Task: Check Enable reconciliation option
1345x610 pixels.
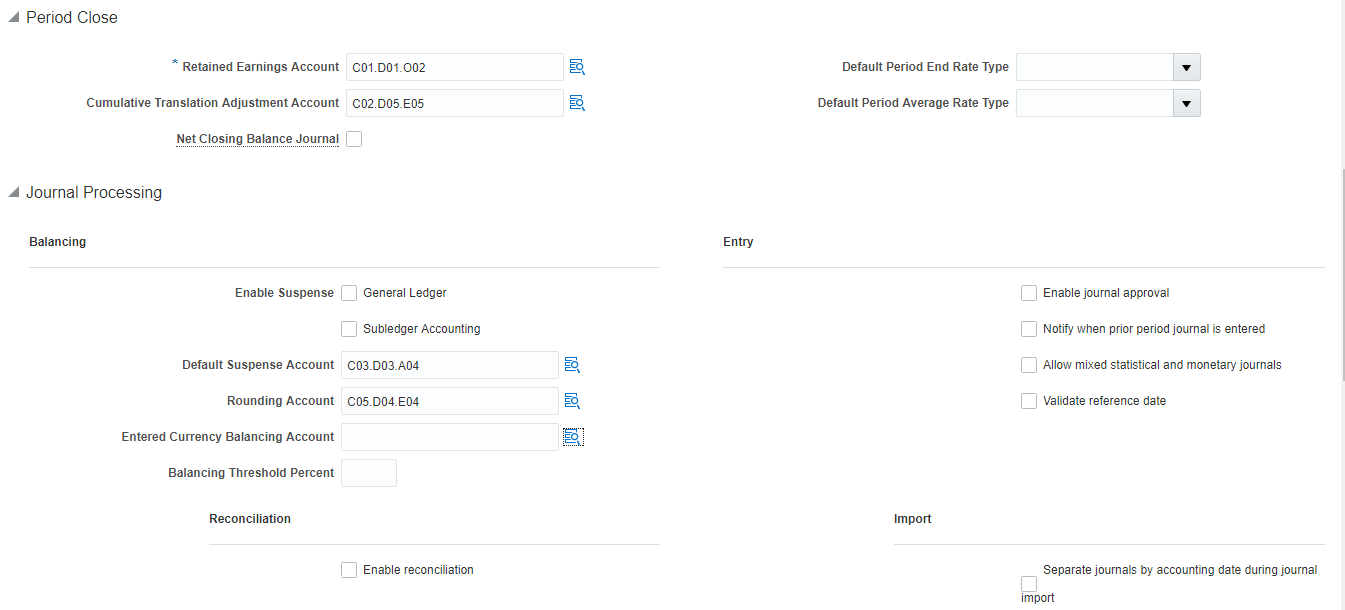Action: point(349,570)
